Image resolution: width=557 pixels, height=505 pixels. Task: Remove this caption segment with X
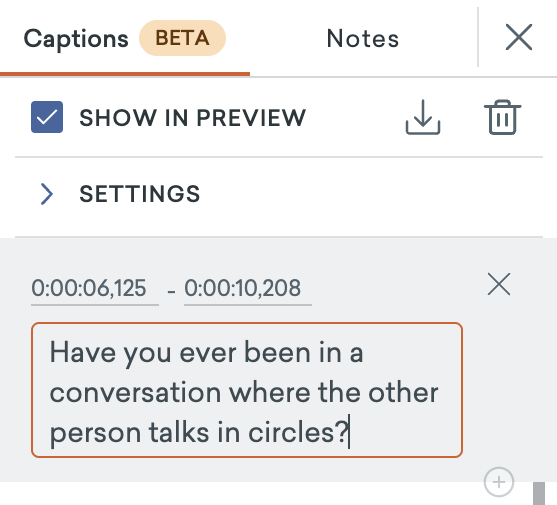point(499,284)
